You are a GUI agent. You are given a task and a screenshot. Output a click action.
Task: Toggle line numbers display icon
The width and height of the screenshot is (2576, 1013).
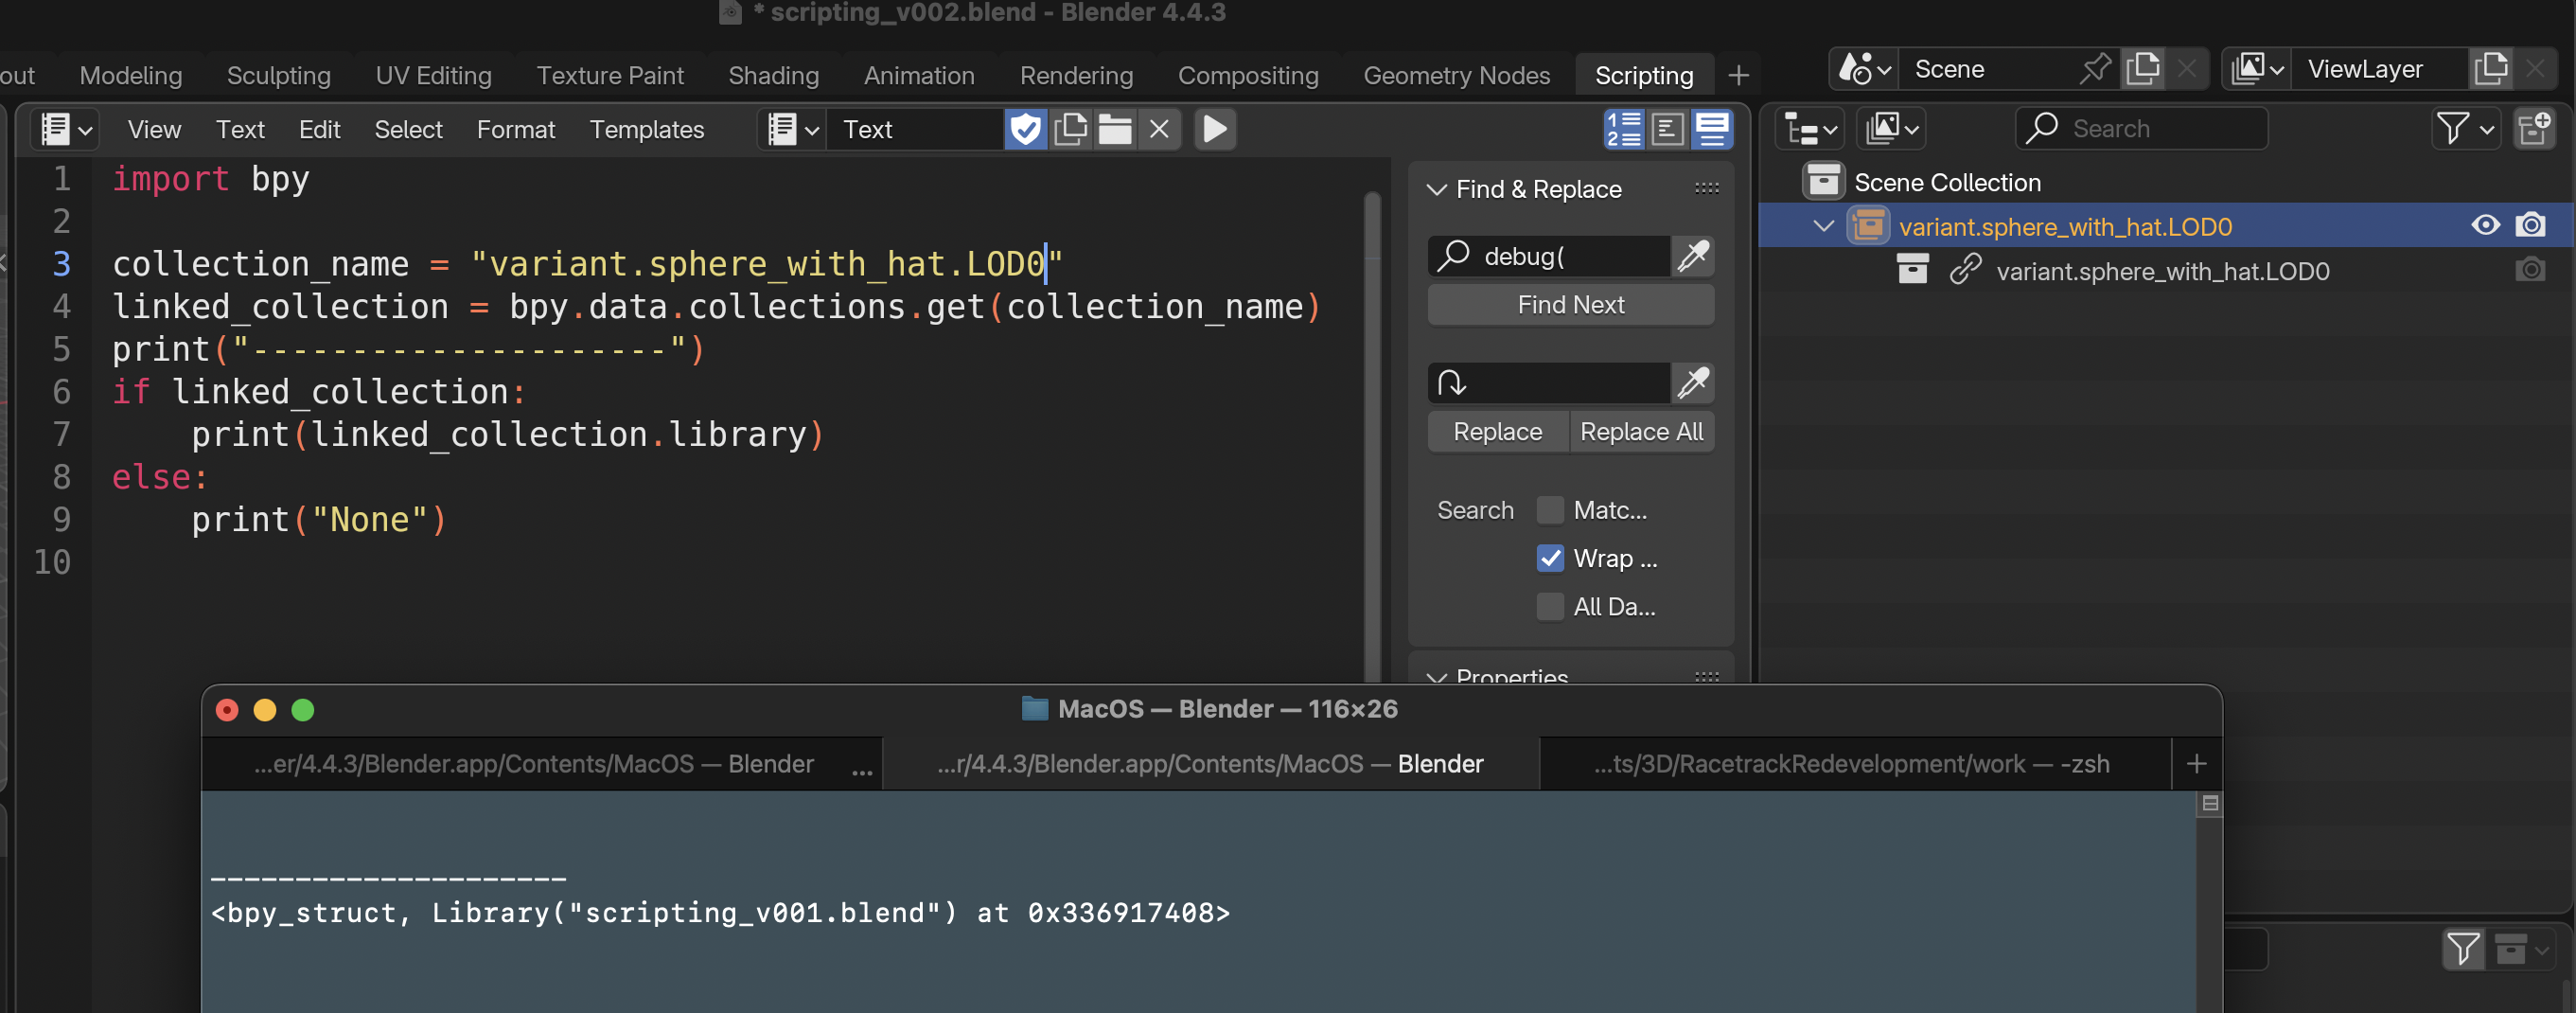tap(1624, 129)
